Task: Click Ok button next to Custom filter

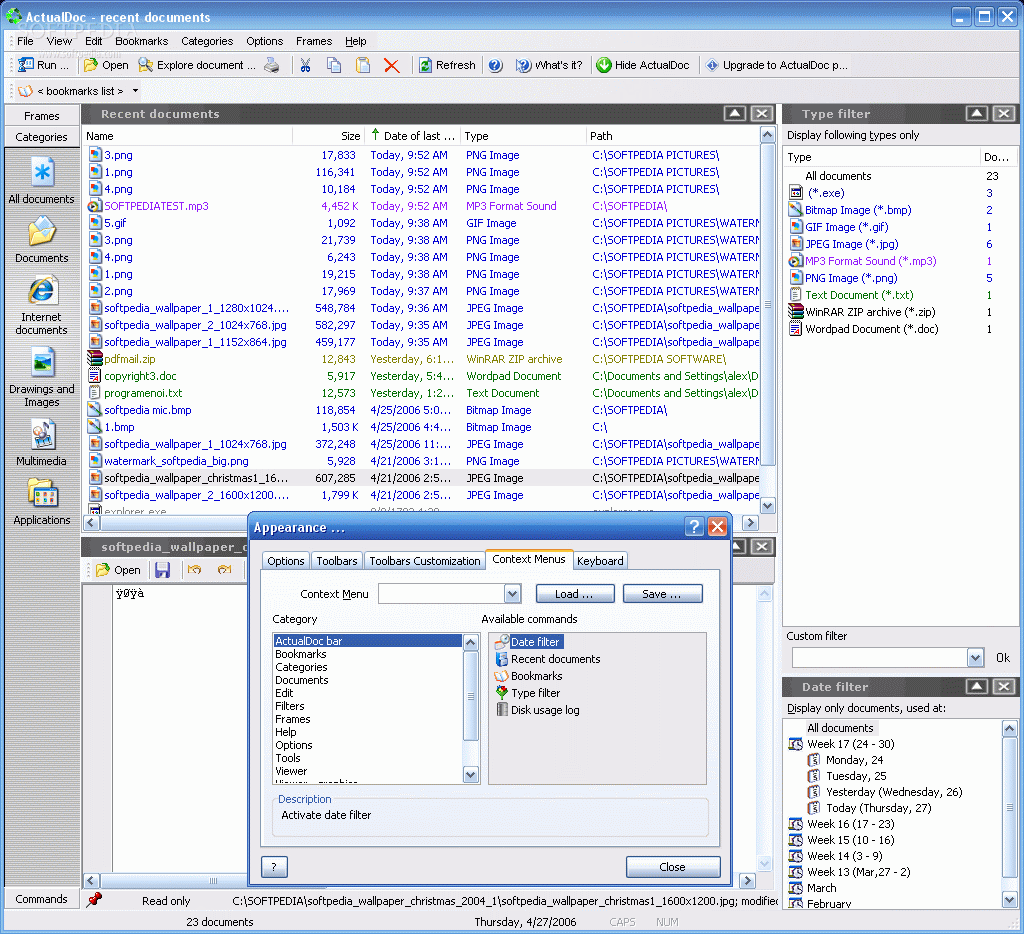Action: (x=1002, y=658)
